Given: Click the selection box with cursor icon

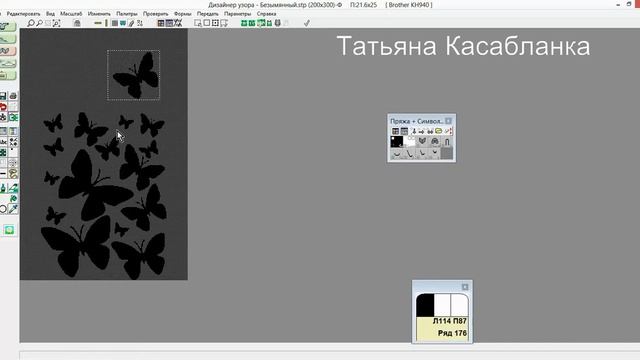Looking at the screenshot, I should pyautogui.click(x=198, y=23).
